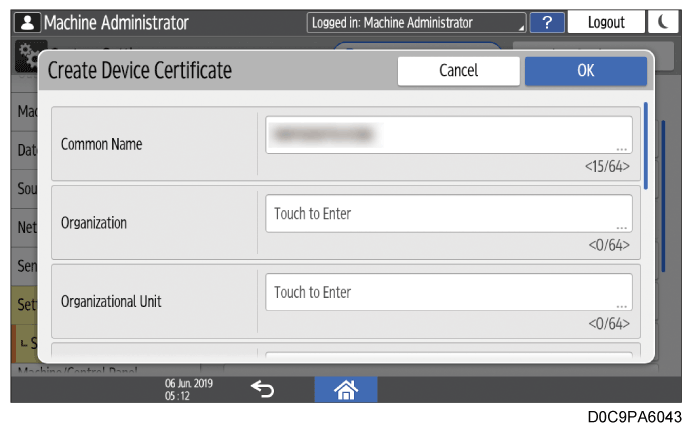The image size is (691, 427).
Task: Tap the Organization 'Touch to Enter' field
Action: pos(447,213)
